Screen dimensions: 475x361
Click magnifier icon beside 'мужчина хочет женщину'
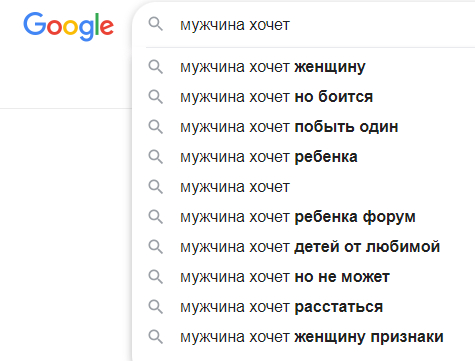click(156, 67)
